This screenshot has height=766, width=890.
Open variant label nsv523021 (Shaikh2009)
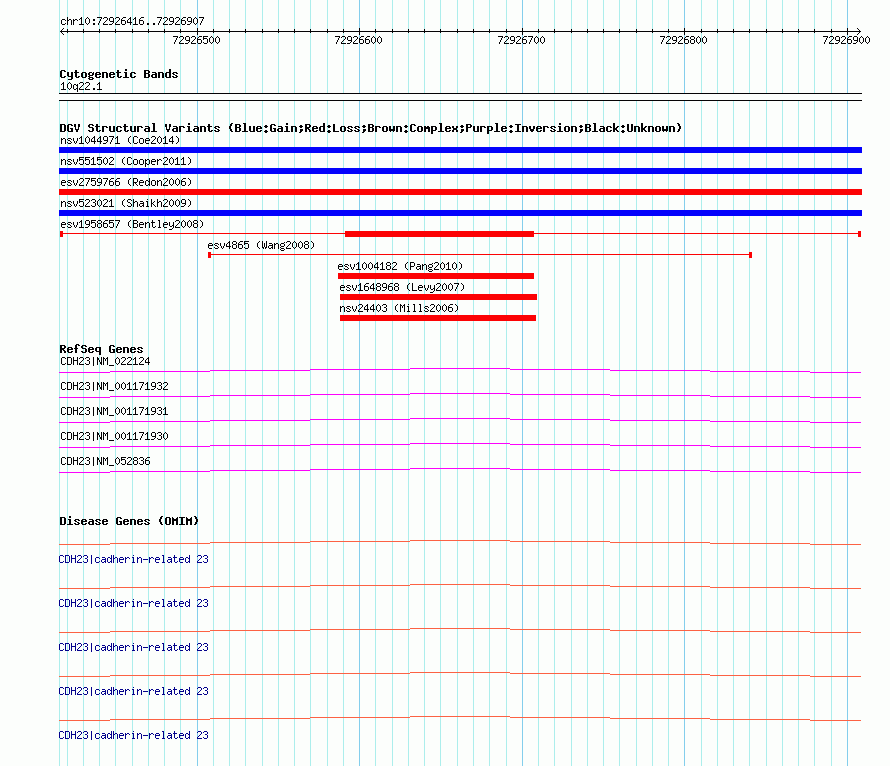click(x=126, y=203)
